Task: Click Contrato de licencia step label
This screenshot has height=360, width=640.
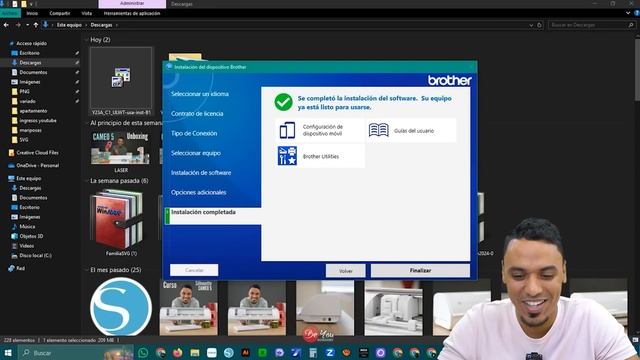Action: tap(197, 113)
